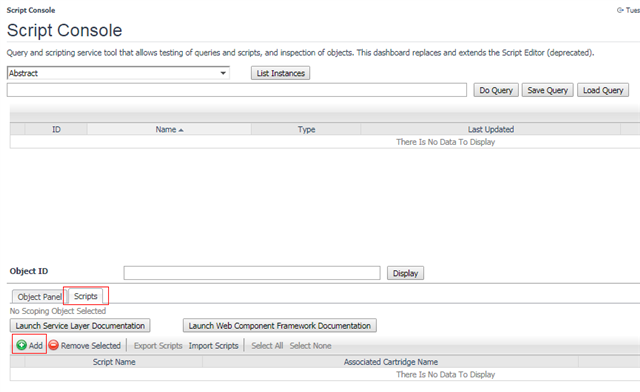
Task: Focus the Object ID input field
Action: (252, 273)
